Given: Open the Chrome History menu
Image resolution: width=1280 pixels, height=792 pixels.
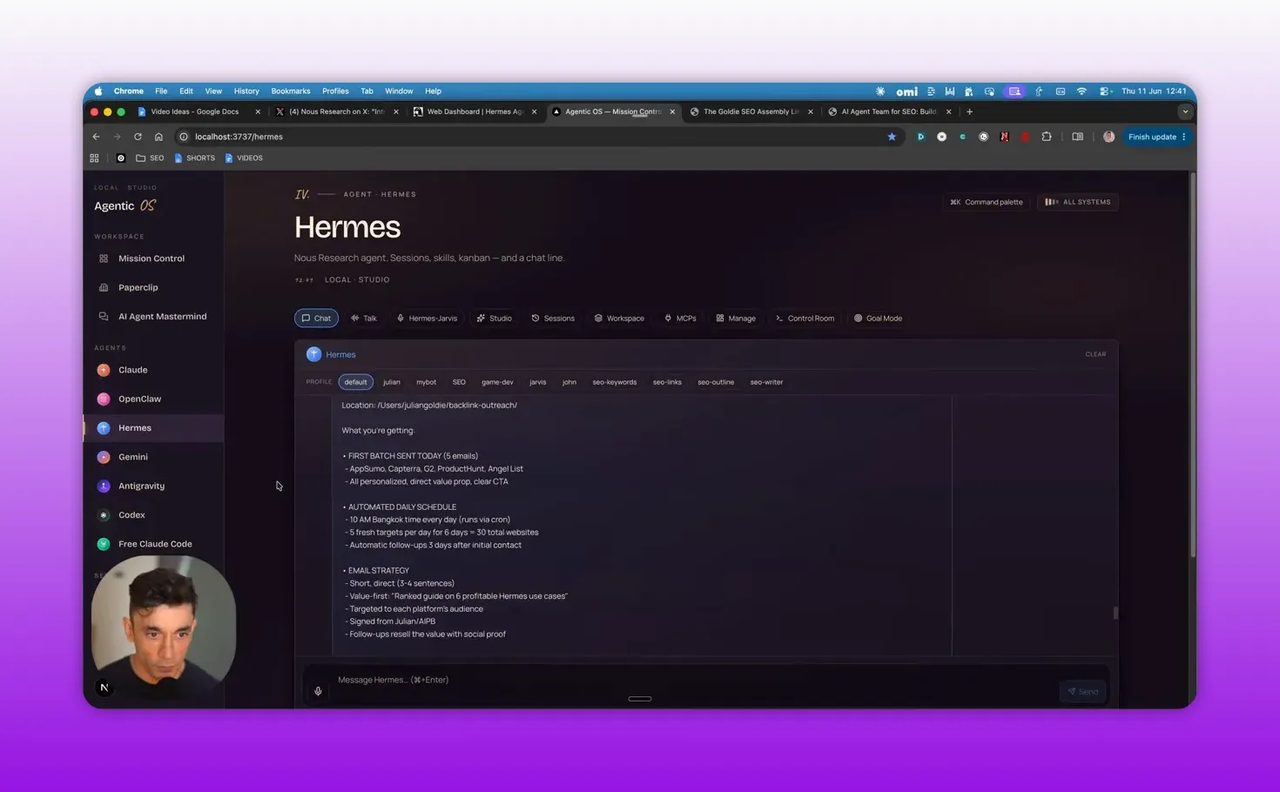Looking at the screenshot, I should click(x=246, y=91).
